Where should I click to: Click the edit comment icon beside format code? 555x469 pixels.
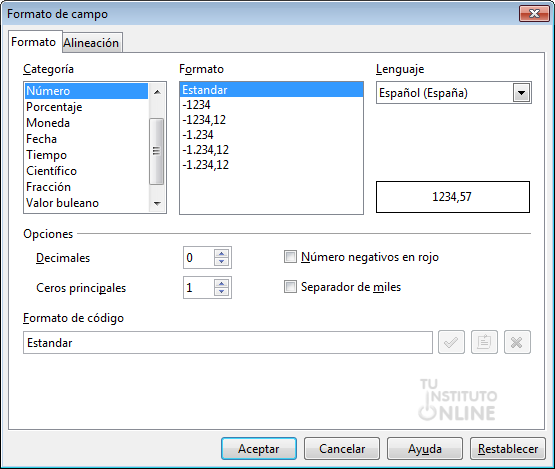(x=484, y=342)
